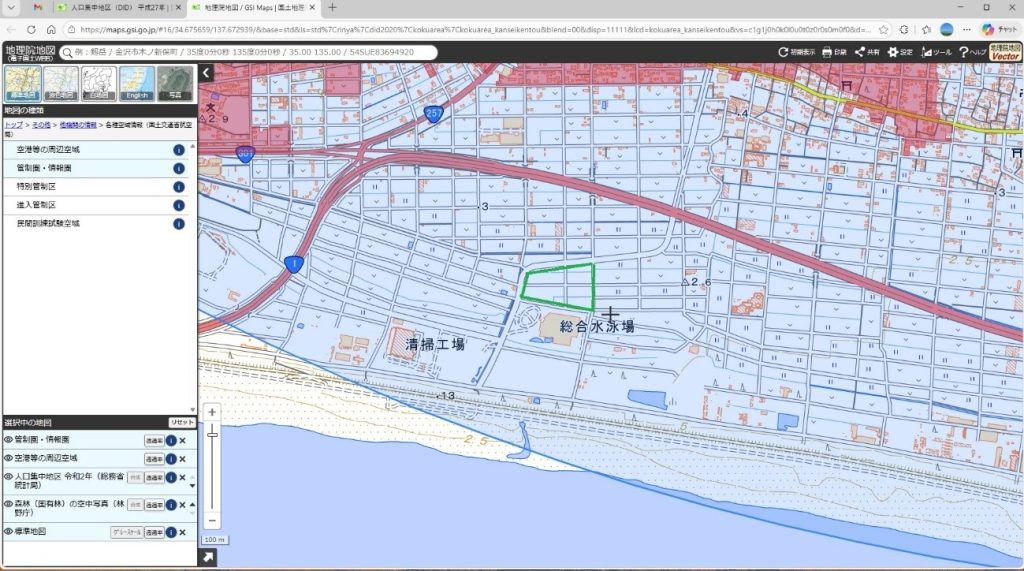Follow the トップ breadcrumb link

tap(13, 125)
